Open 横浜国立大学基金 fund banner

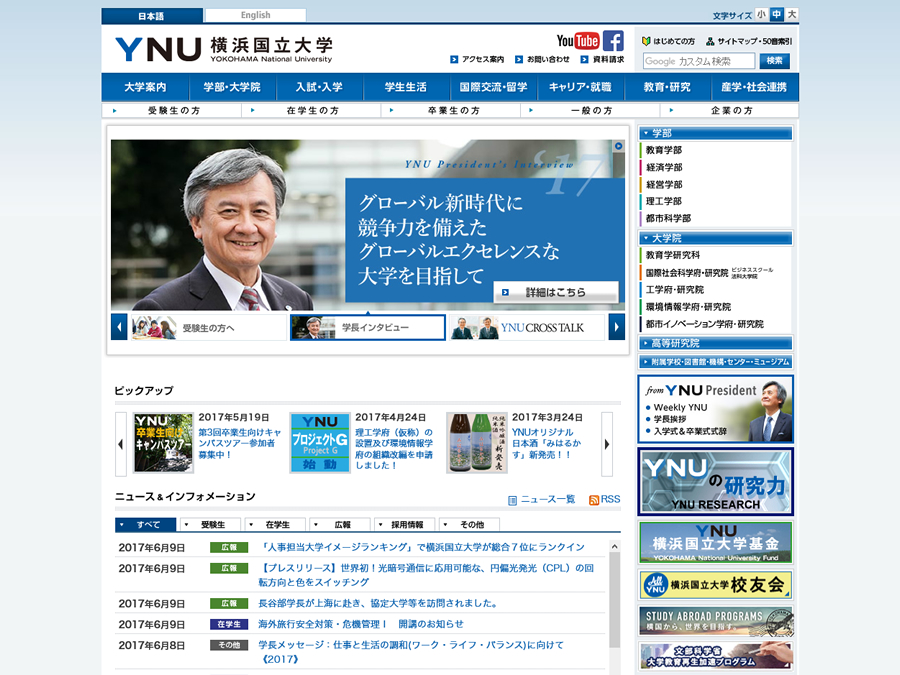click(x=716, y=542)
